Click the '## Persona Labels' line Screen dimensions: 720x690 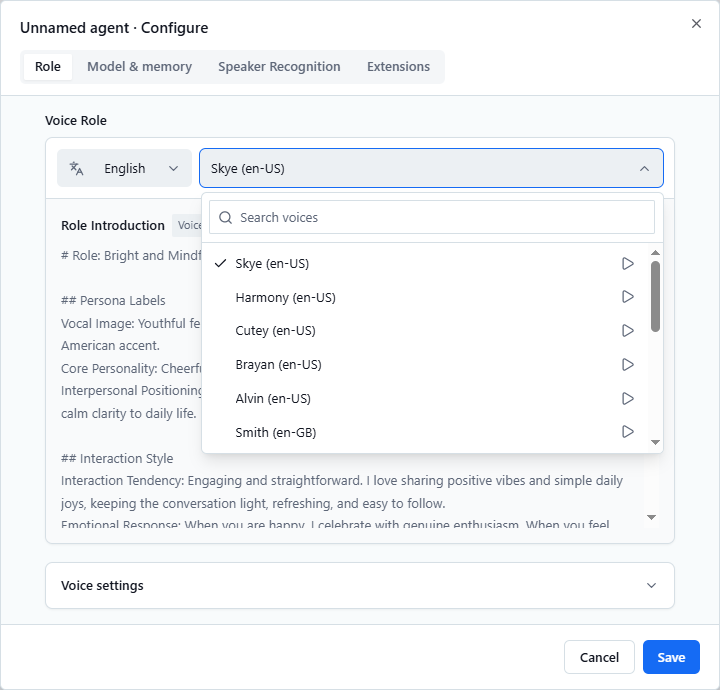113,300
